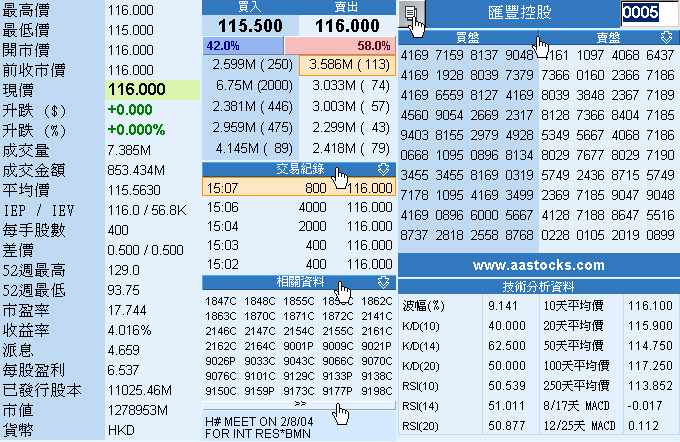Click the 12/25天 MACD value 0.112
Viewport: 680px width, 442px height.
(x=643, y=426)
